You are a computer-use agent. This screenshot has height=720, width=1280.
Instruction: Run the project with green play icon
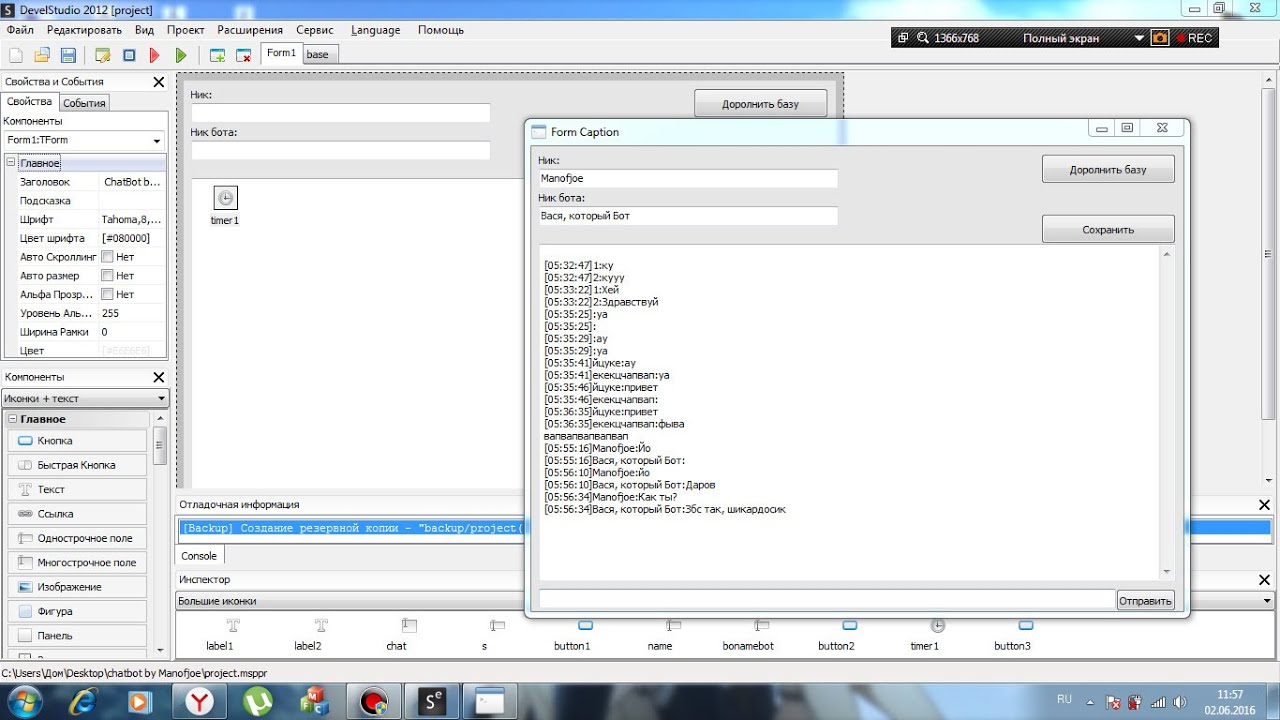coord(181,55)
